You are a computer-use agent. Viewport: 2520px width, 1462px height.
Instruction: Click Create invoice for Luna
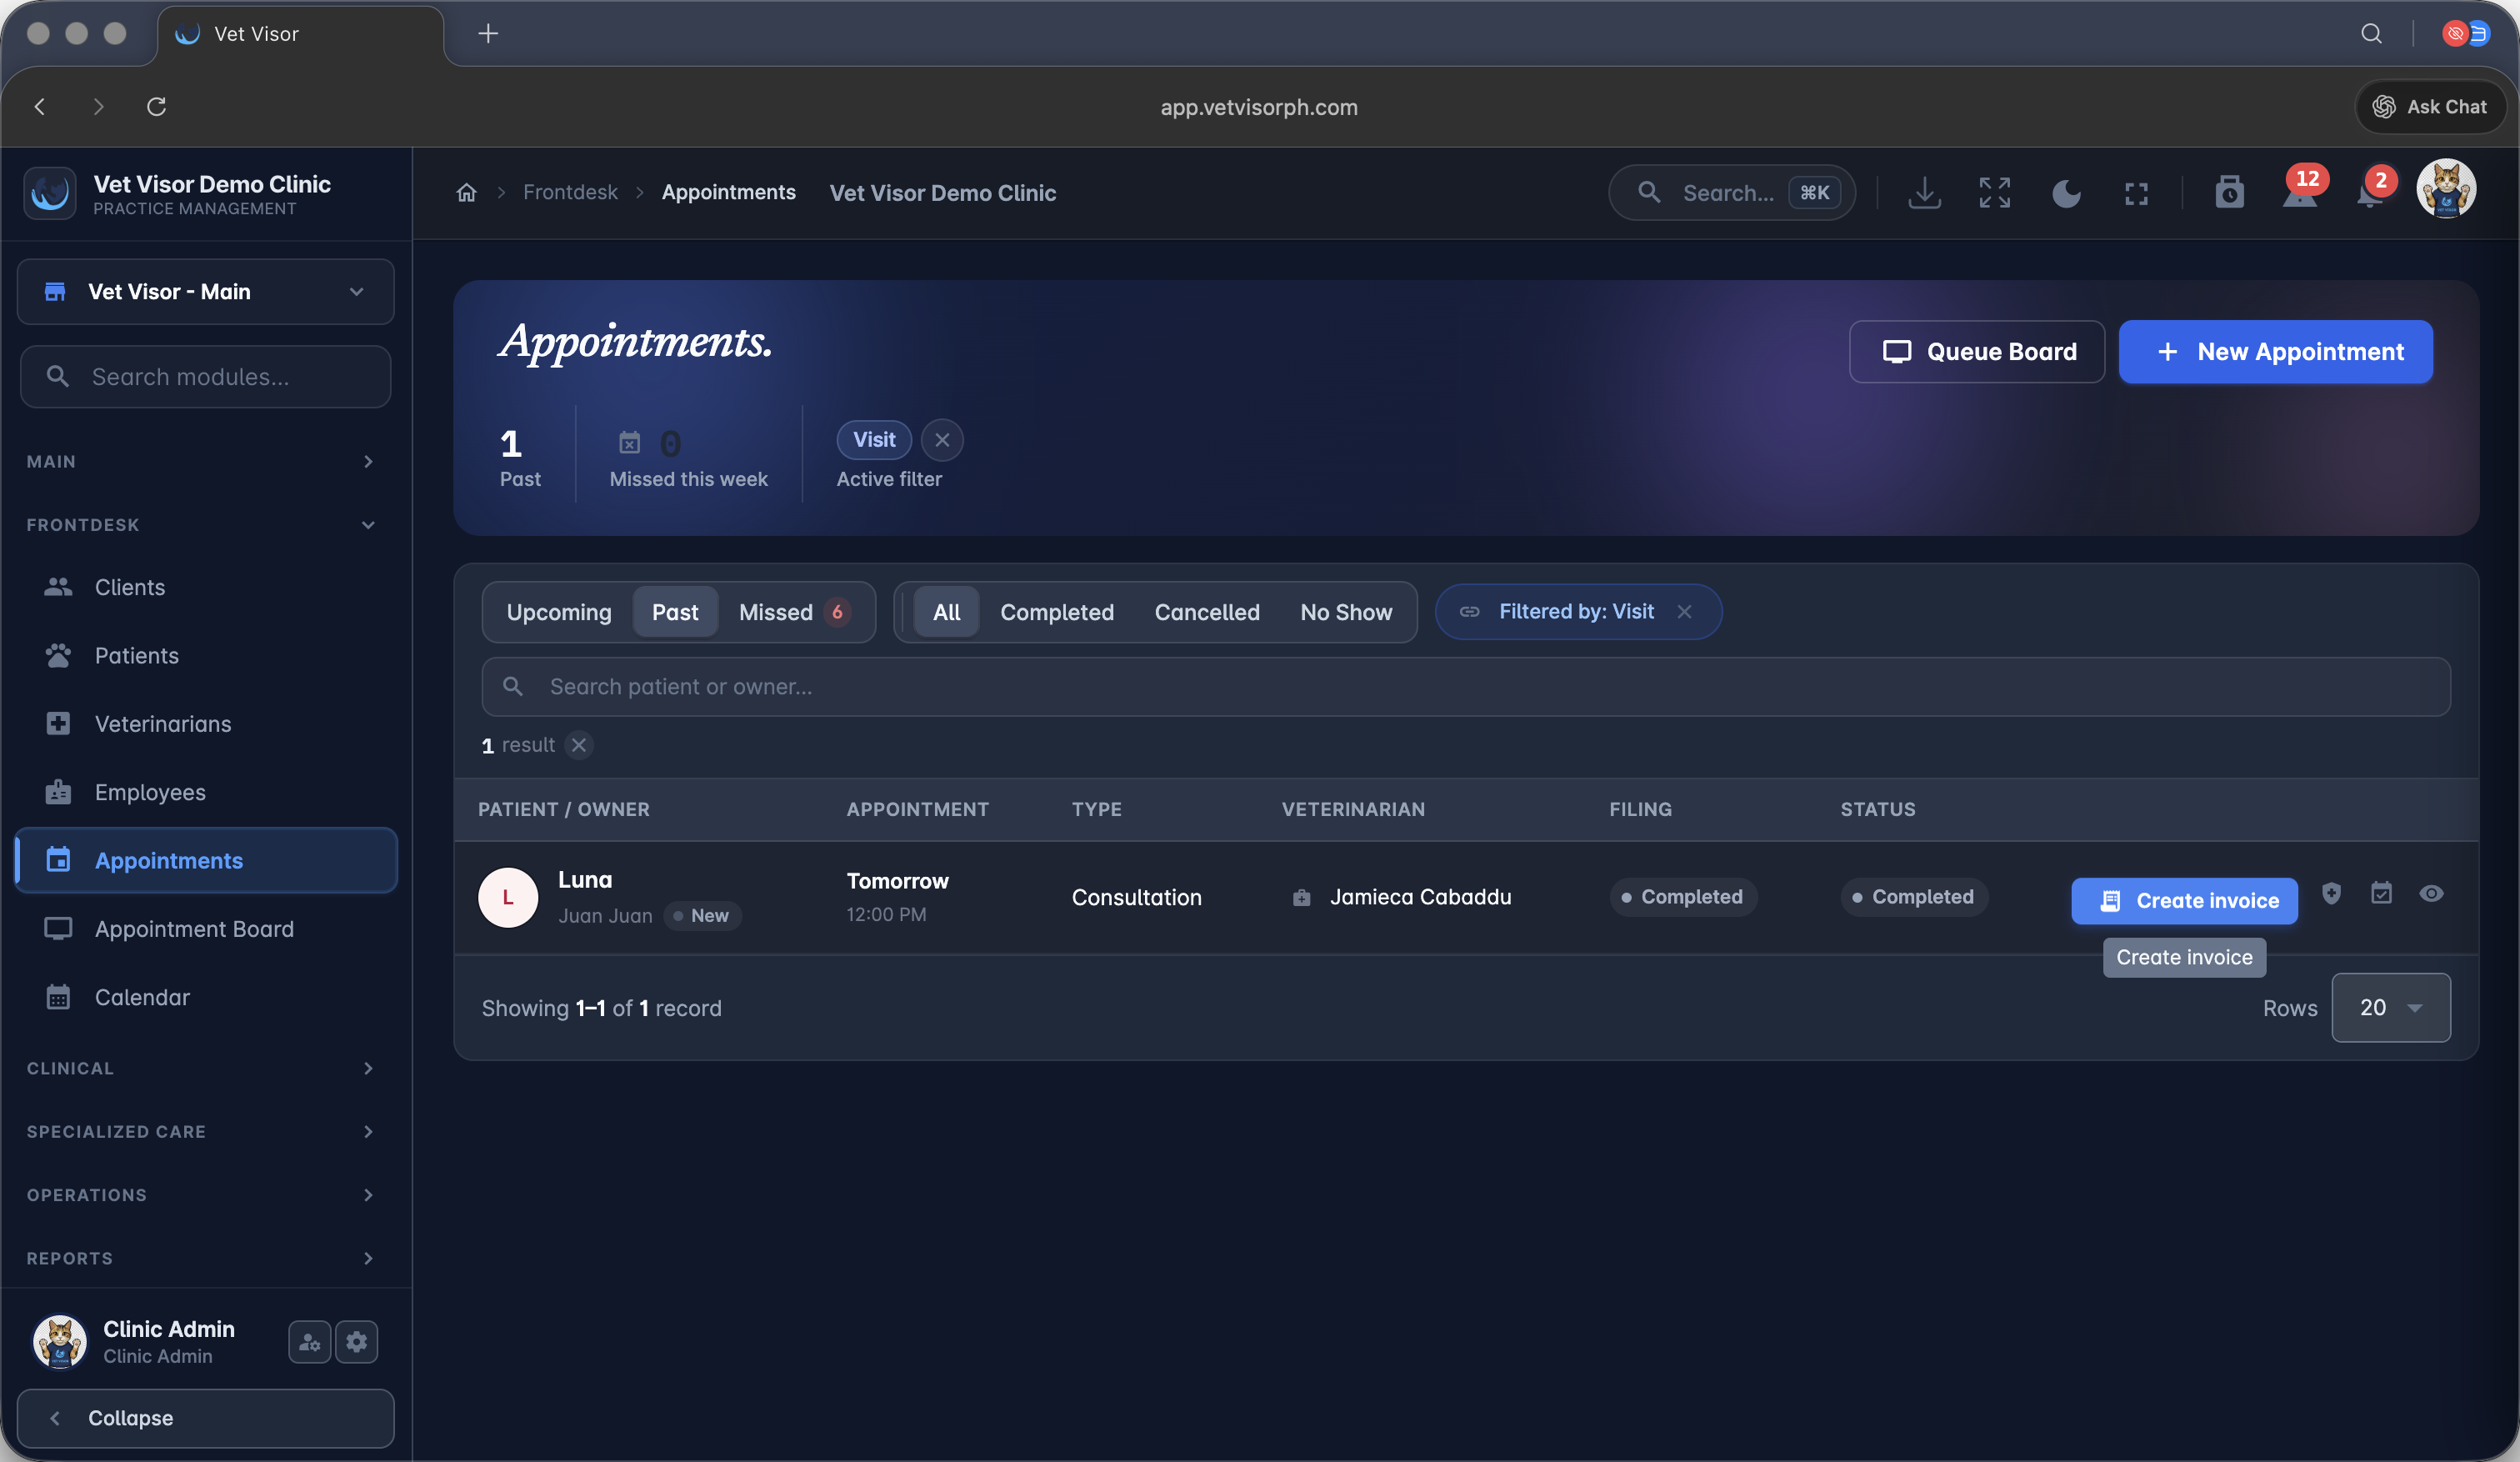(2184, 901)
